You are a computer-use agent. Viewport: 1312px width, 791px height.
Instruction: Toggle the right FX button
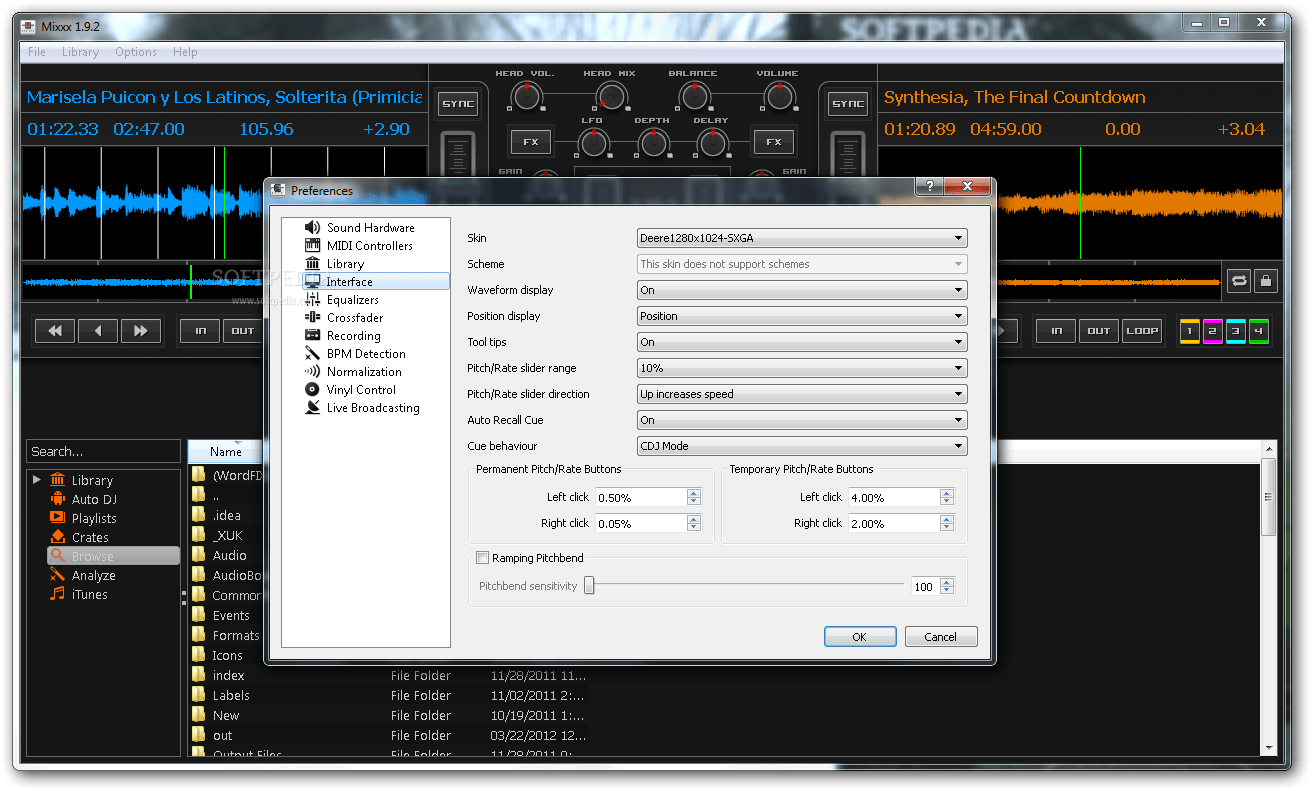coord(773,142)
